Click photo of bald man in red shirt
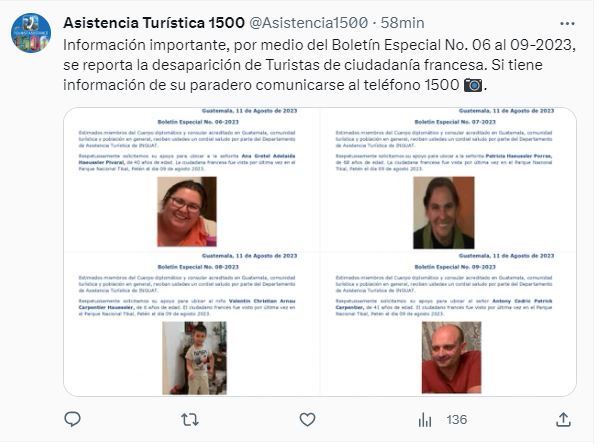605x444 pixels. click(x=451, y=357)
